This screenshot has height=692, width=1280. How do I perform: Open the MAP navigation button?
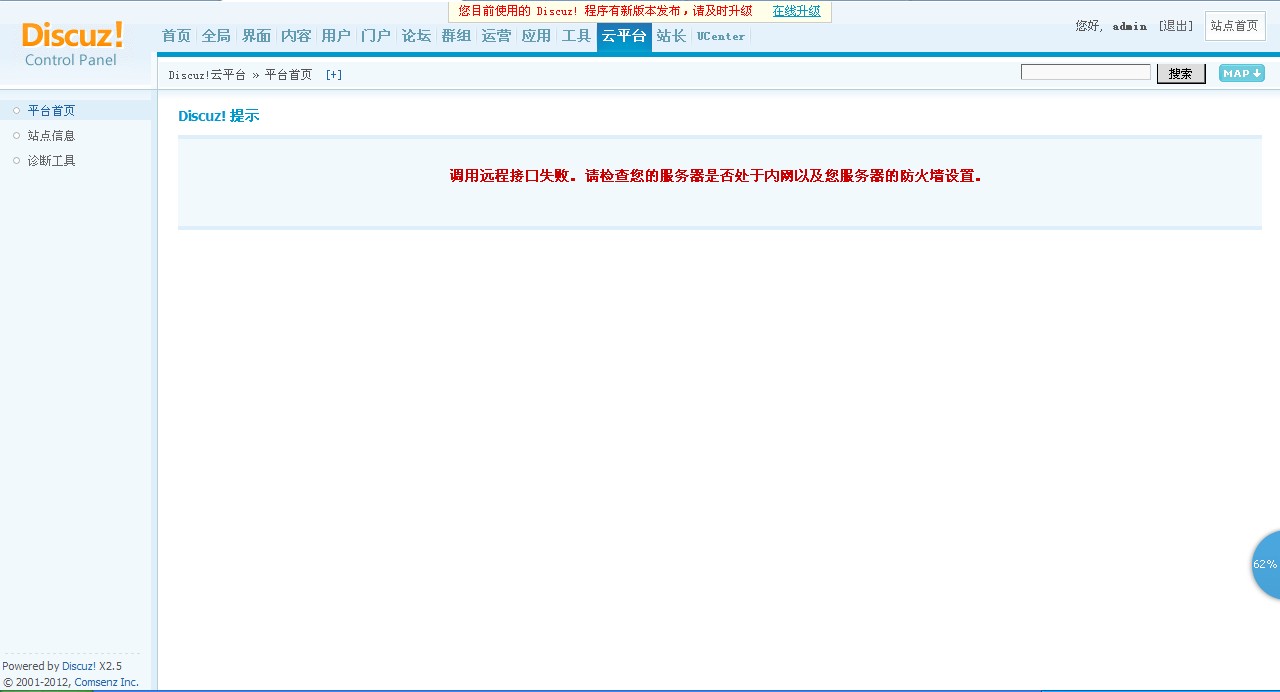[x=1241, y=73]
